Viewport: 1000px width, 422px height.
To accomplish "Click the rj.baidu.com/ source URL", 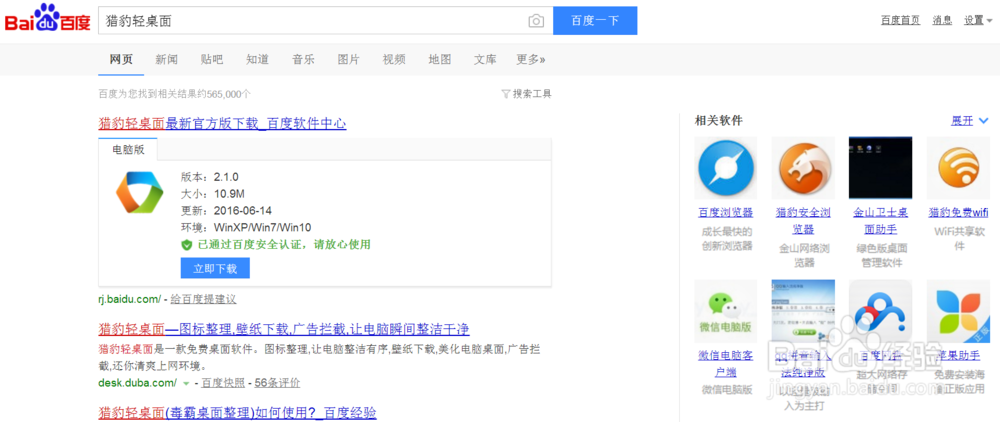I will pyautogui.click(x=129, y=299).
